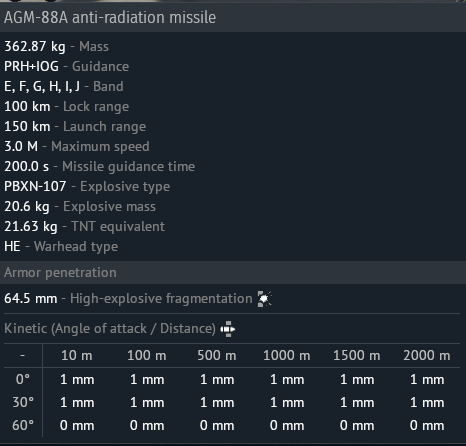Screen dimensions: 466x446
Task: Select the PBXN-107 Explosive type row
Action: point(87,187)
